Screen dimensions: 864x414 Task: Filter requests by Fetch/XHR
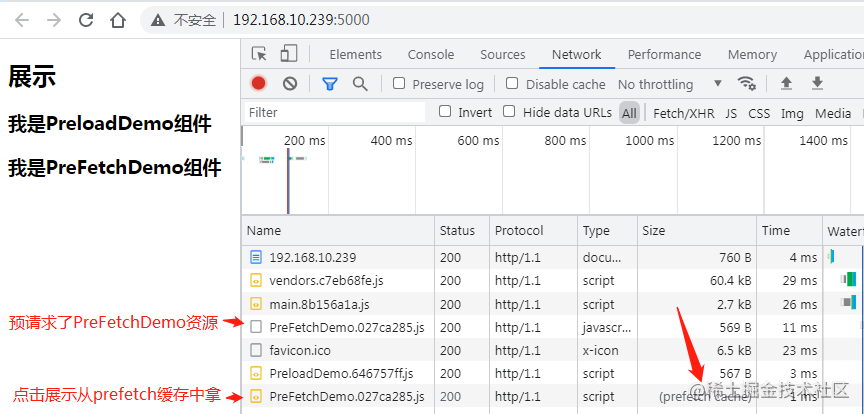pyautogui.click(x=684, y=113)
